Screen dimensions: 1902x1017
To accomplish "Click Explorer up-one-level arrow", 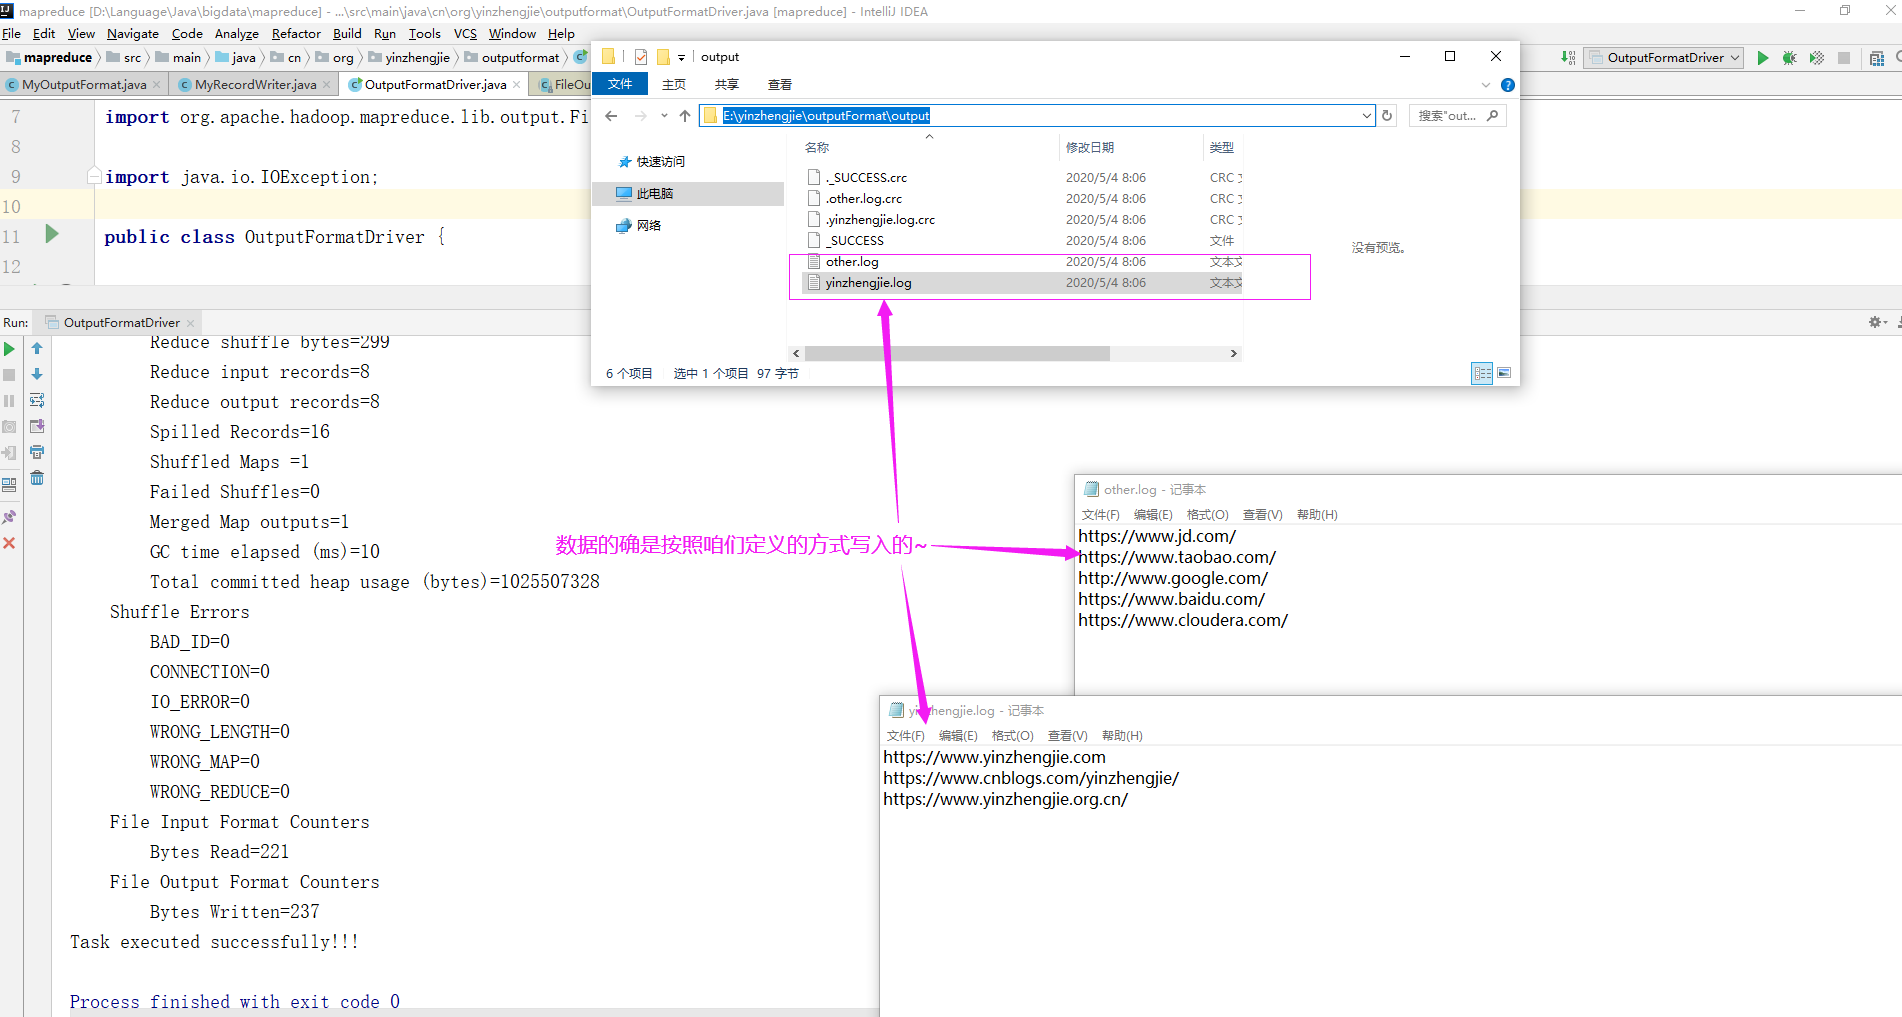I will (x=685, y=116).
